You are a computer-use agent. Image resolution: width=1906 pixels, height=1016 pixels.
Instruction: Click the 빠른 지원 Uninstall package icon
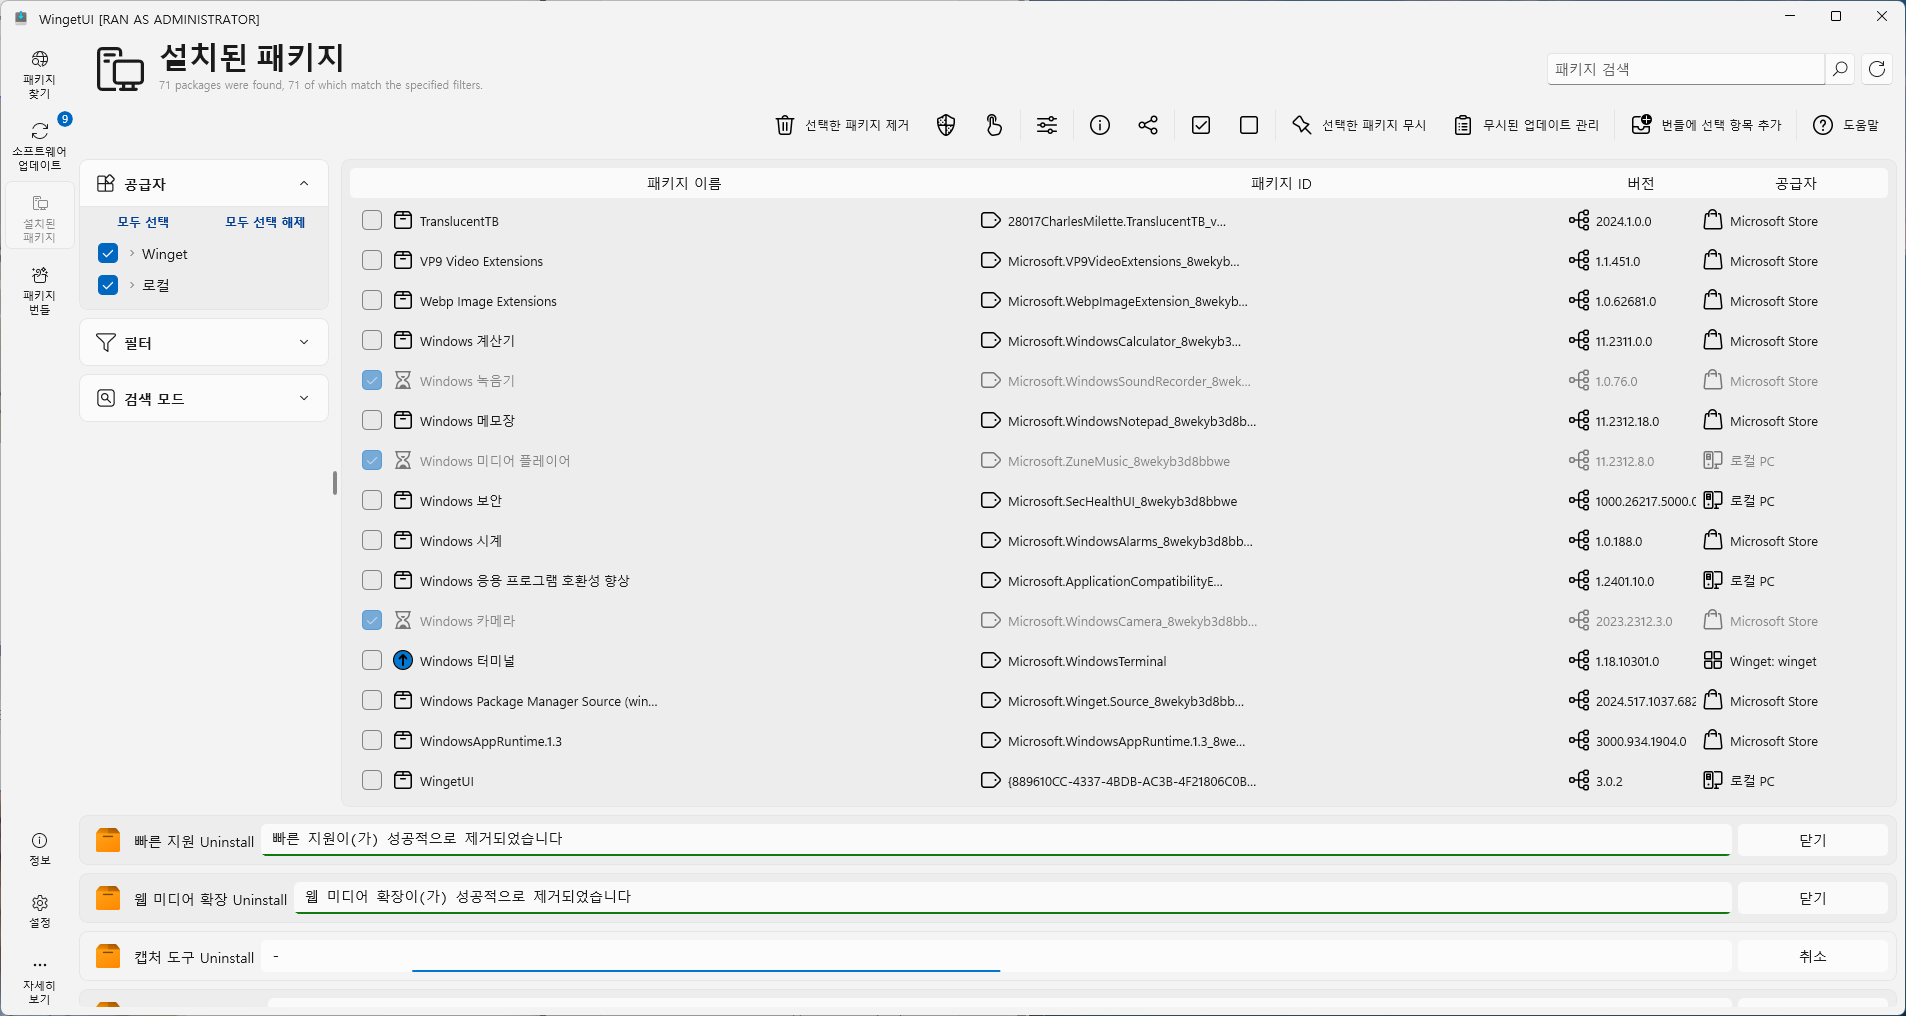click(108, 840)
